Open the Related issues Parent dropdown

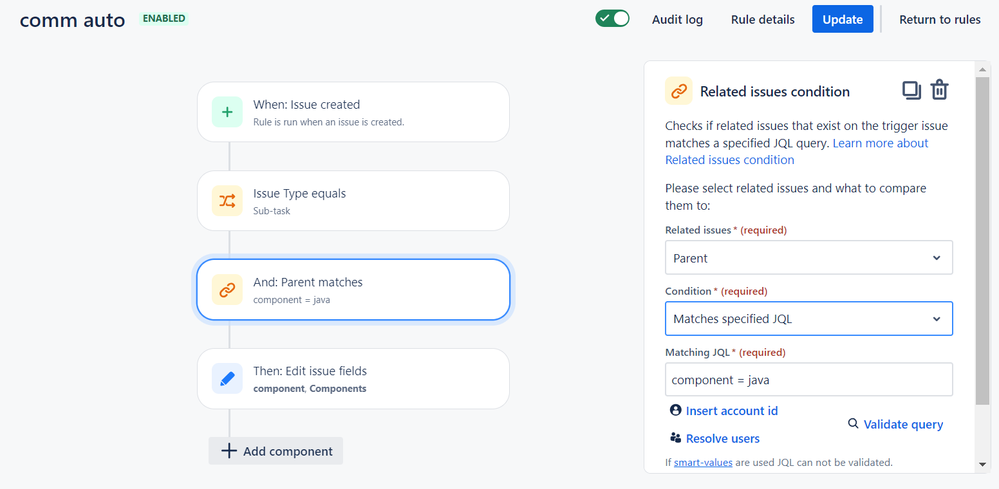(x=808, y=258)
